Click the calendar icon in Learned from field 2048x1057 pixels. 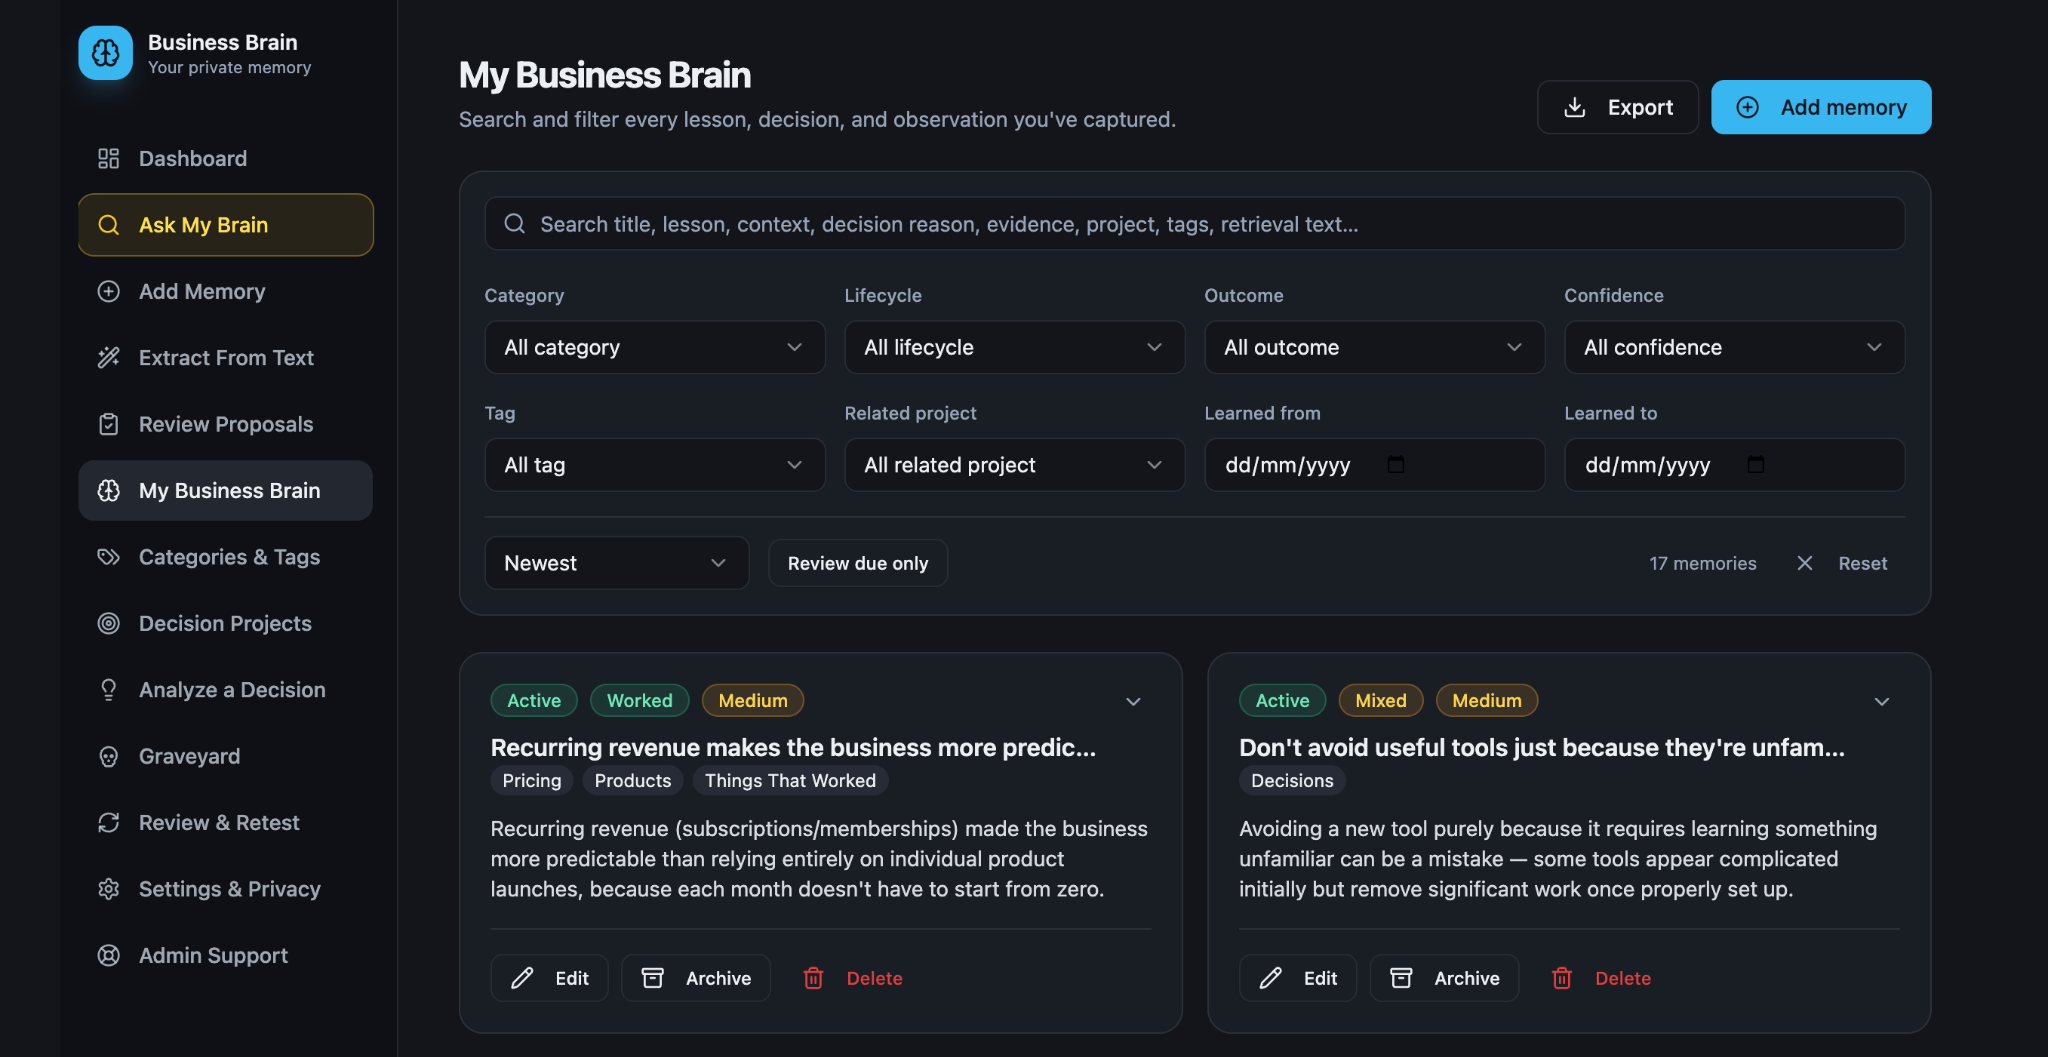(1396, 464)
